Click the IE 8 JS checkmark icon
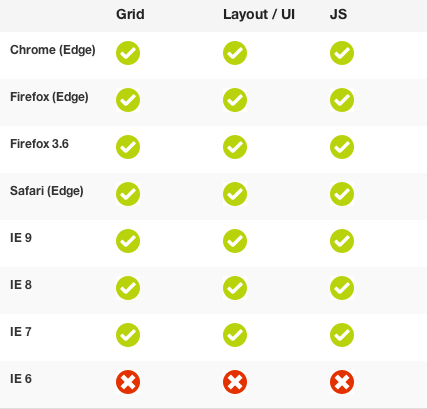This screenshot has width=427, height=409. pyautogui.click(x=342, y=288)
